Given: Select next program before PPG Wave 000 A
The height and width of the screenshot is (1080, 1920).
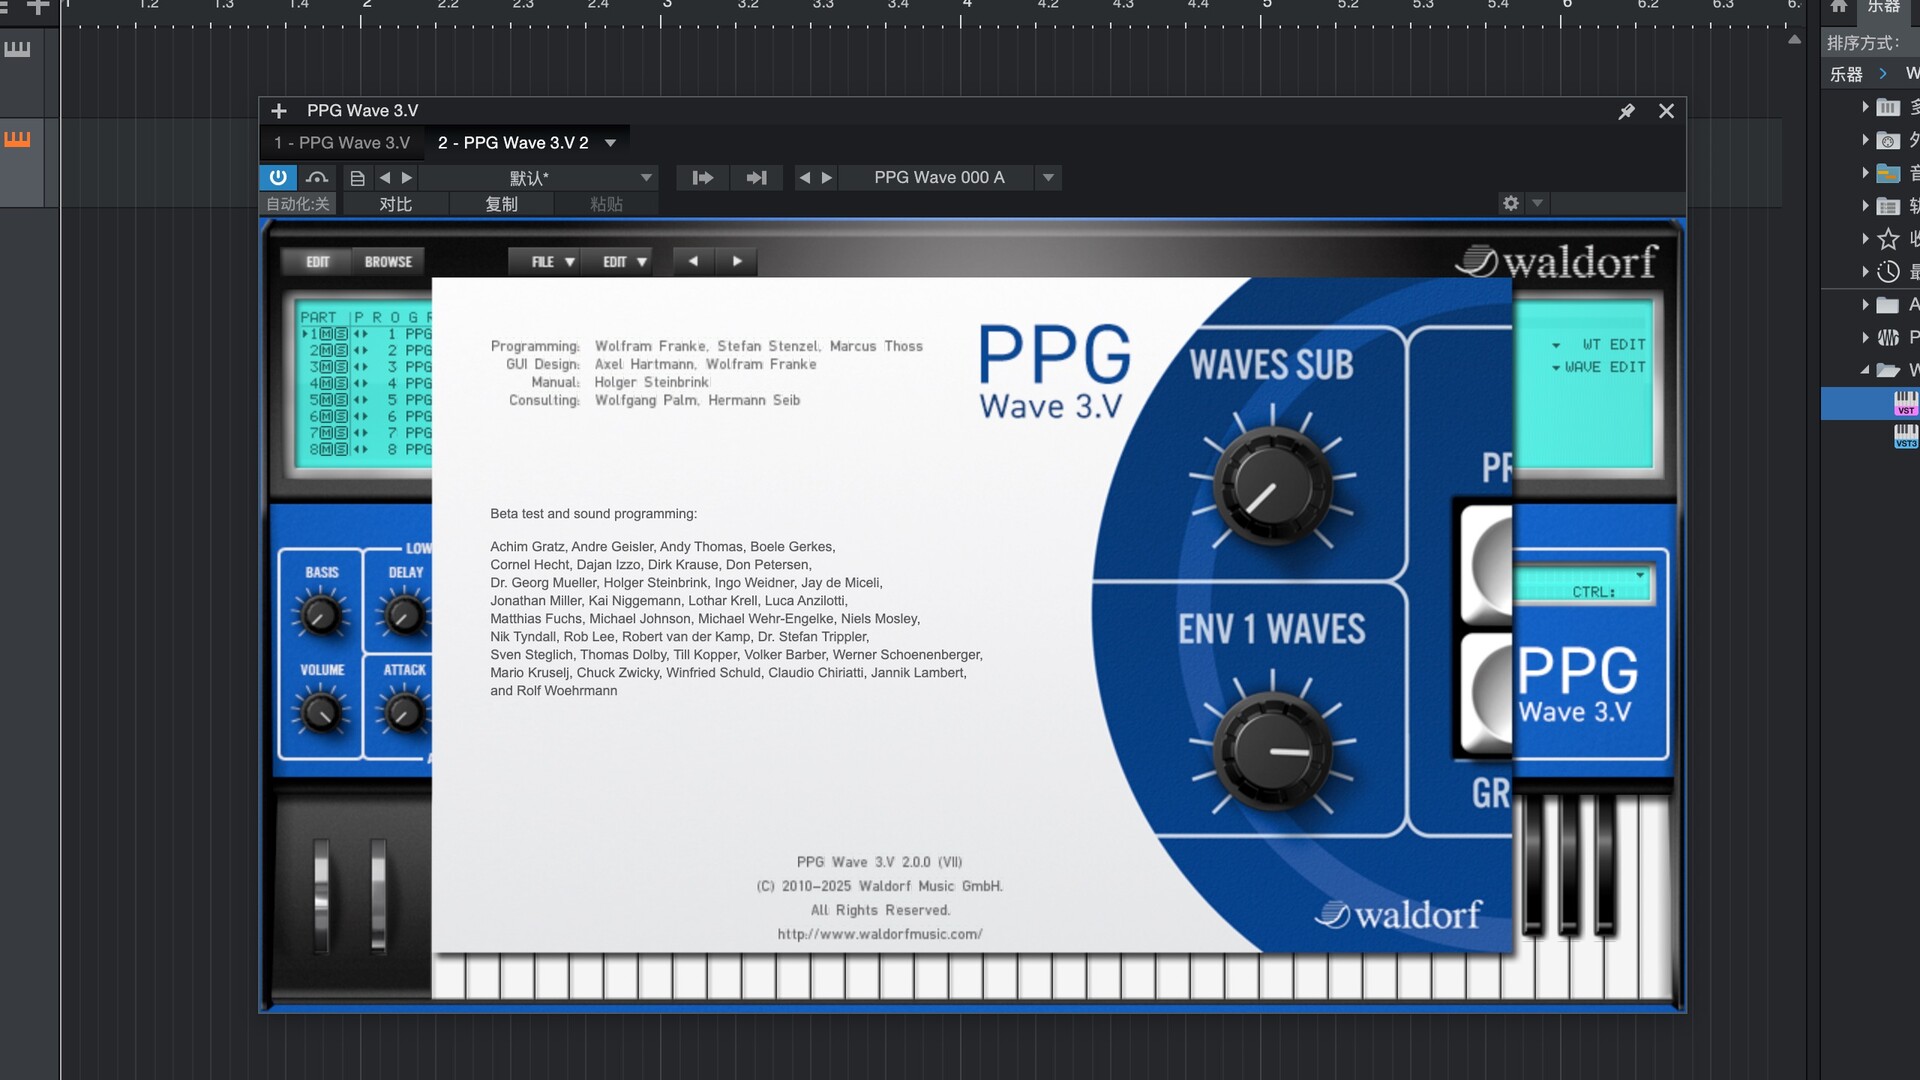Looking at the screenshot, I should 826,178.
